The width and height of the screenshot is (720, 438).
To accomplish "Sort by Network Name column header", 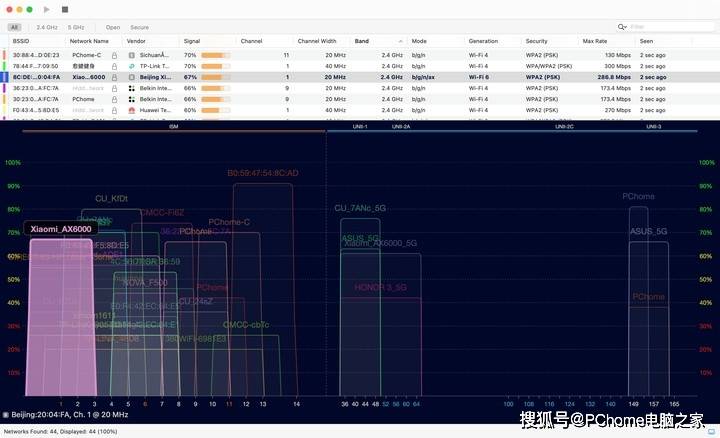I will tap(89, 41).
